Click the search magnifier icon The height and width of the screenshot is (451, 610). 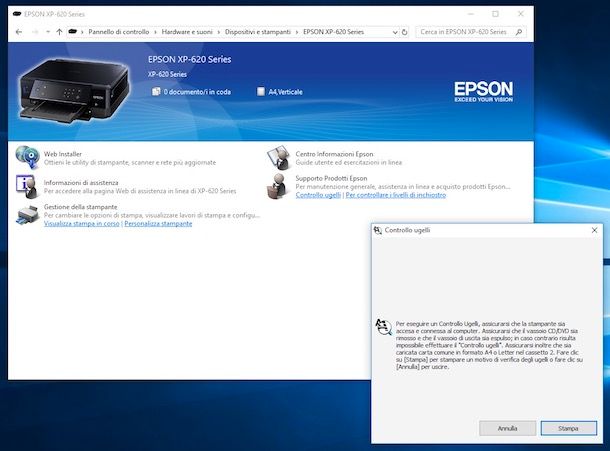519,32
